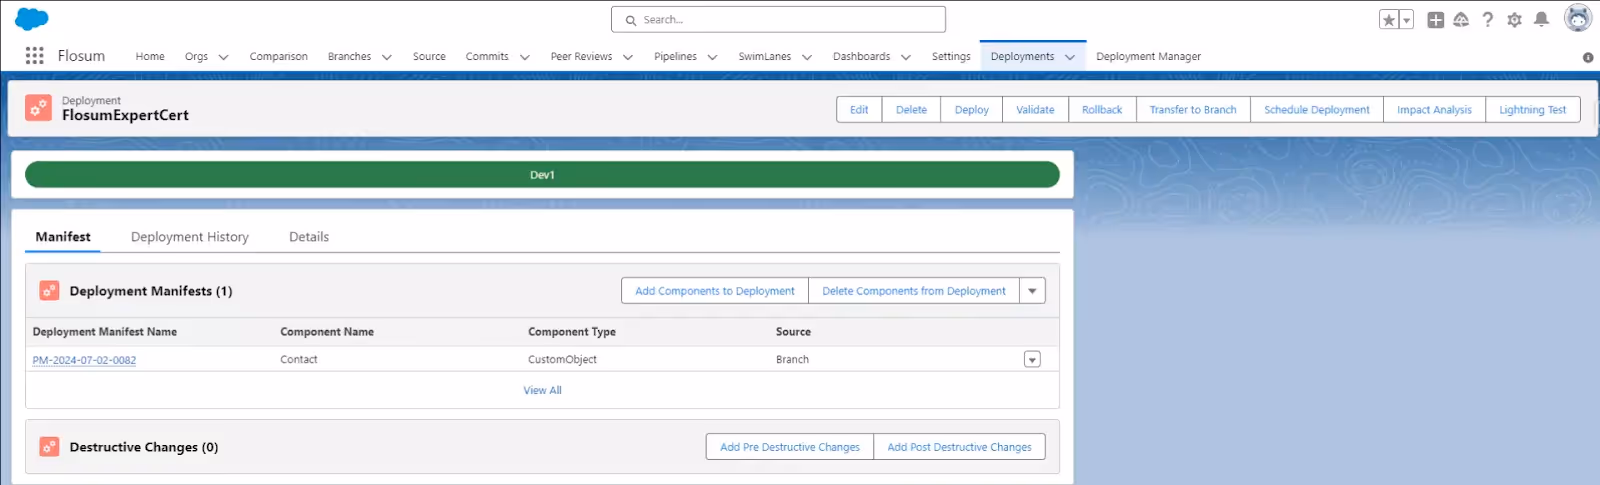Image resolution: width=1600 pixels, height=485 pixels.
Task: Click the Destructive Changes (0) heading
Action: pyautogui.click(x=143, y=447)
